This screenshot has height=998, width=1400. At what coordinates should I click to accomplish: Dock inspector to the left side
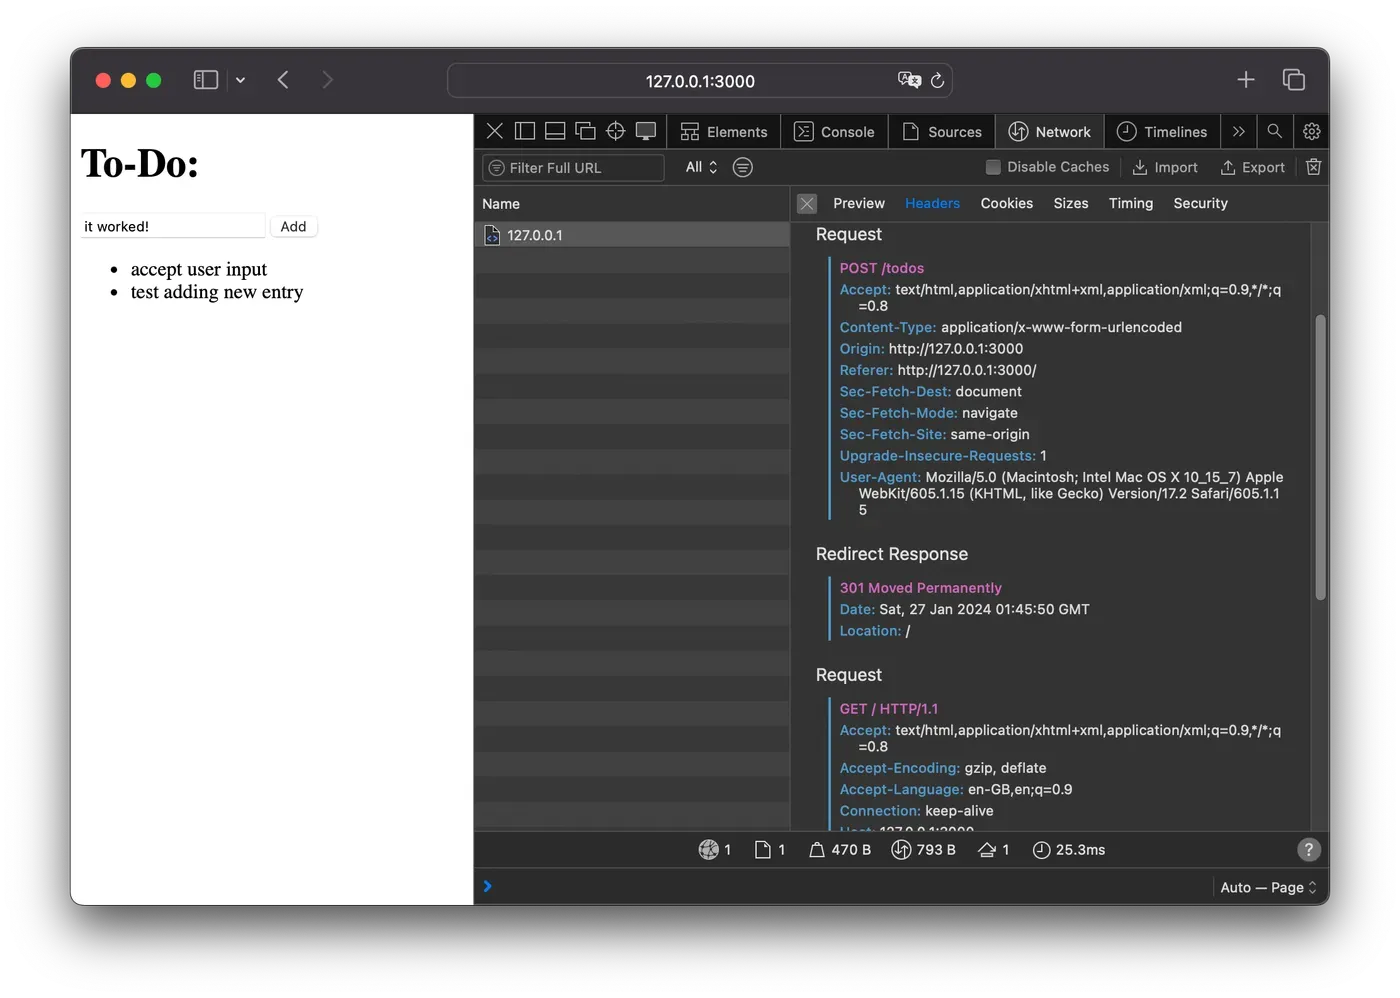525,131
